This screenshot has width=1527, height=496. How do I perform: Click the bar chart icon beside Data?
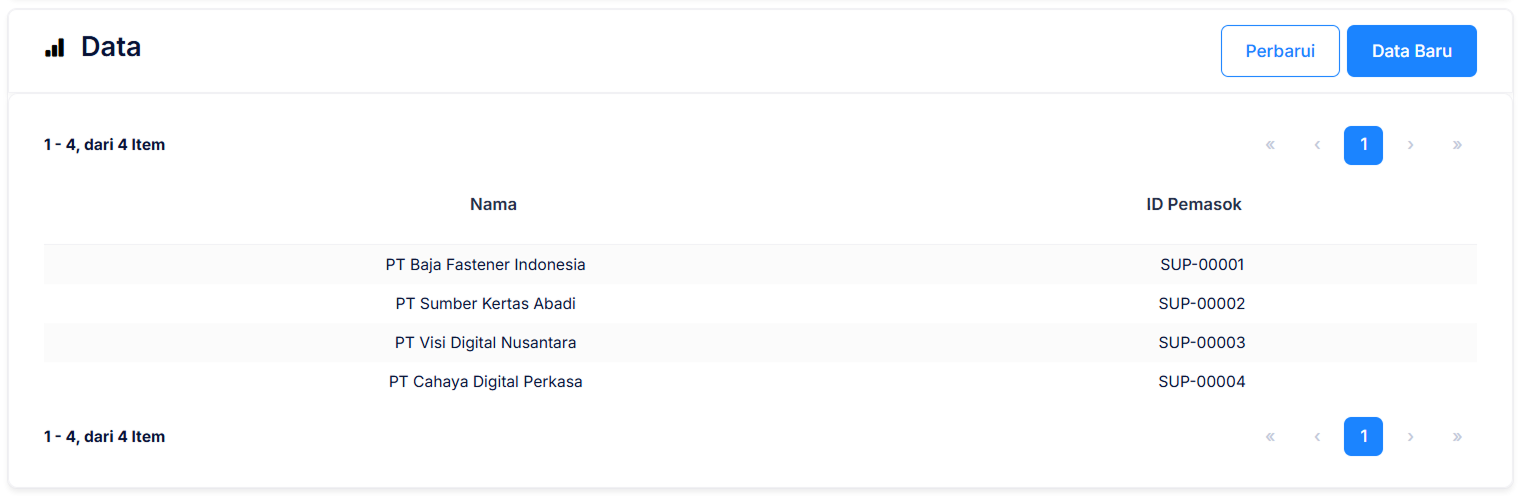tap(54, 47)
